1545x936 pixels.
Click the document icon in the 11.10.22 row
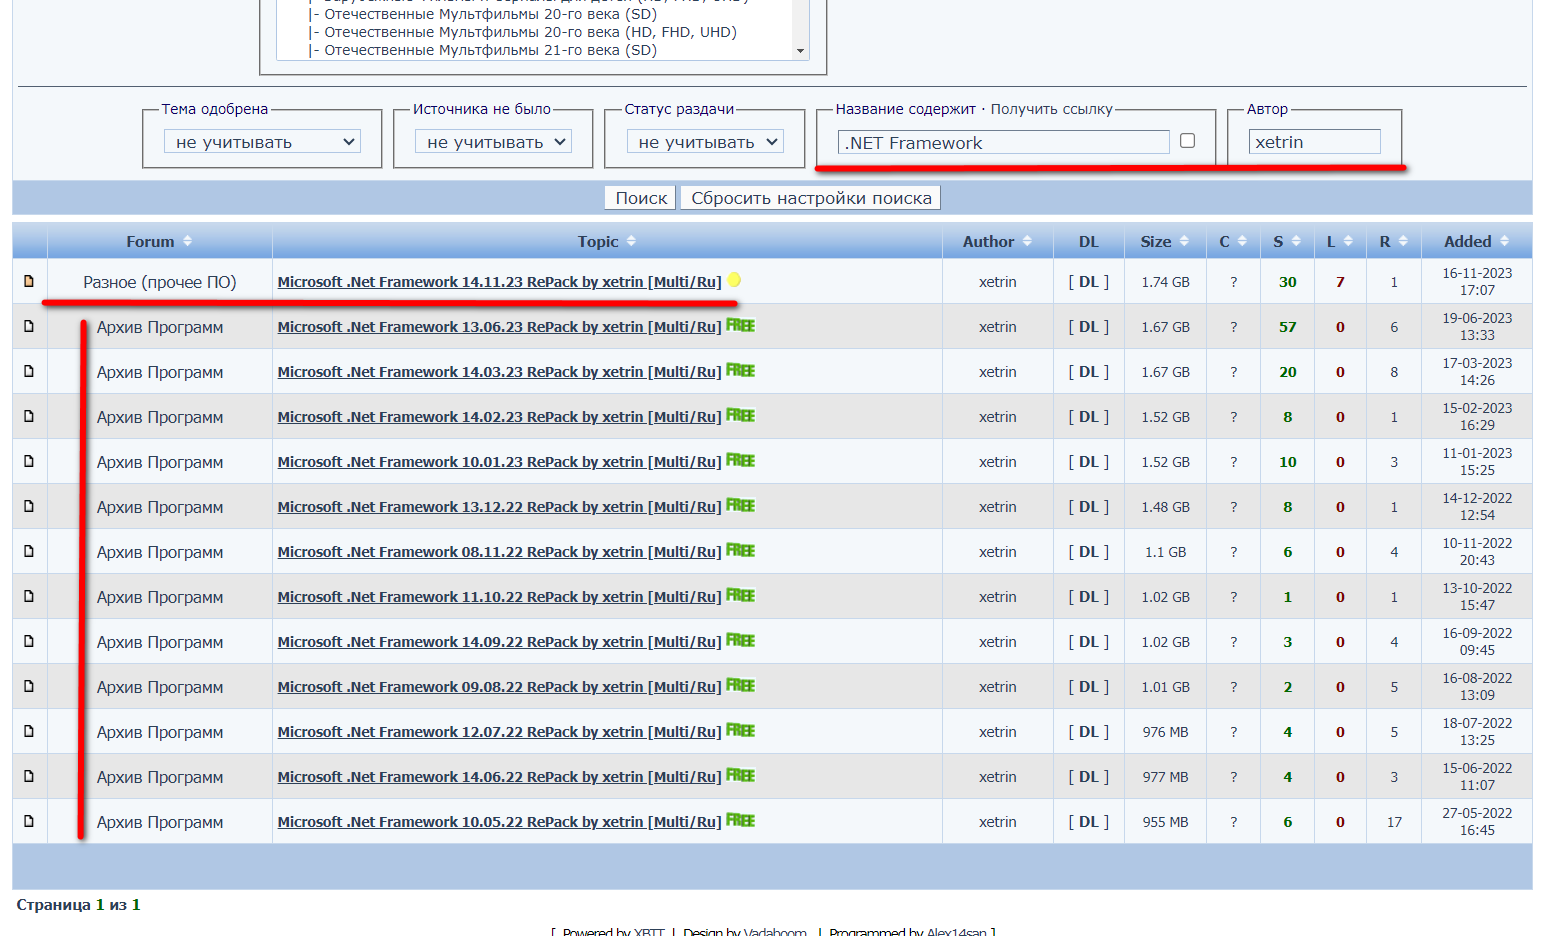(x=29, y=596)
